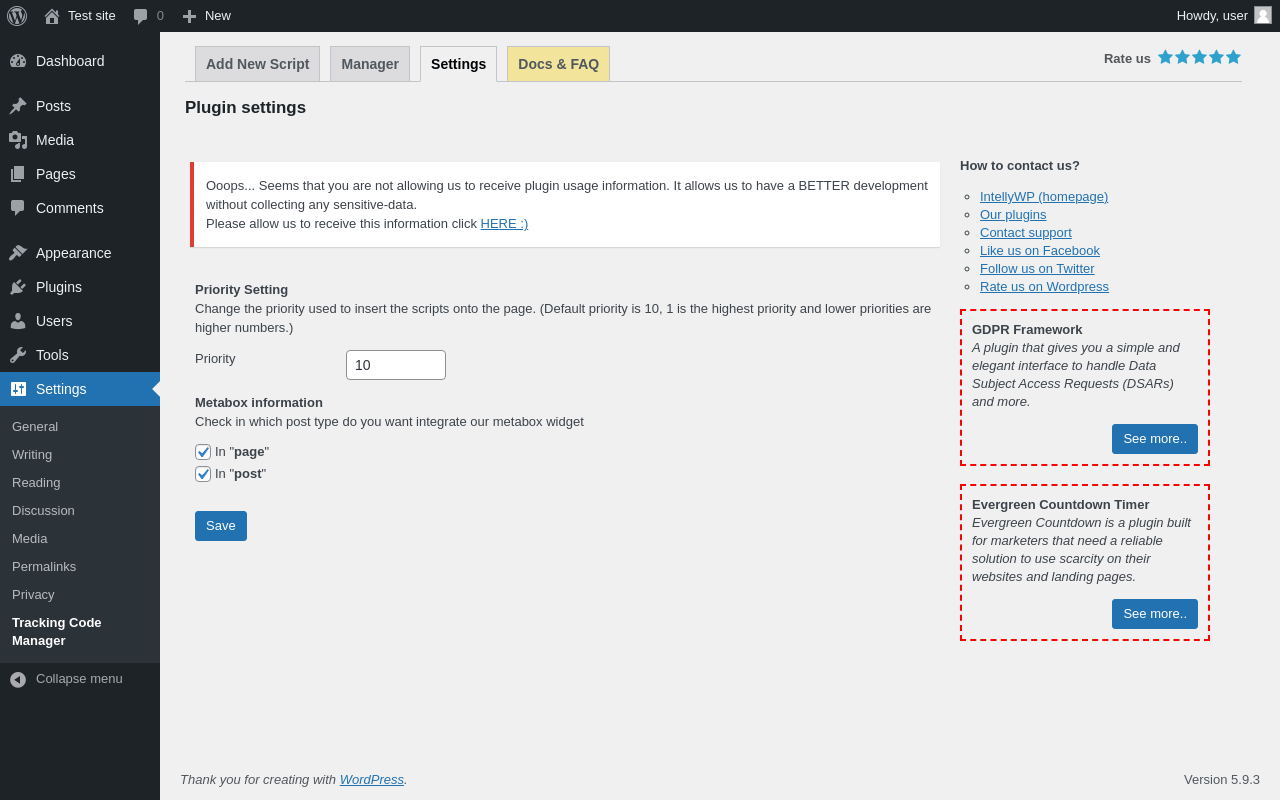
Task: Open the Dashboard icon in sidebar
Action: [x=18, y=61]
